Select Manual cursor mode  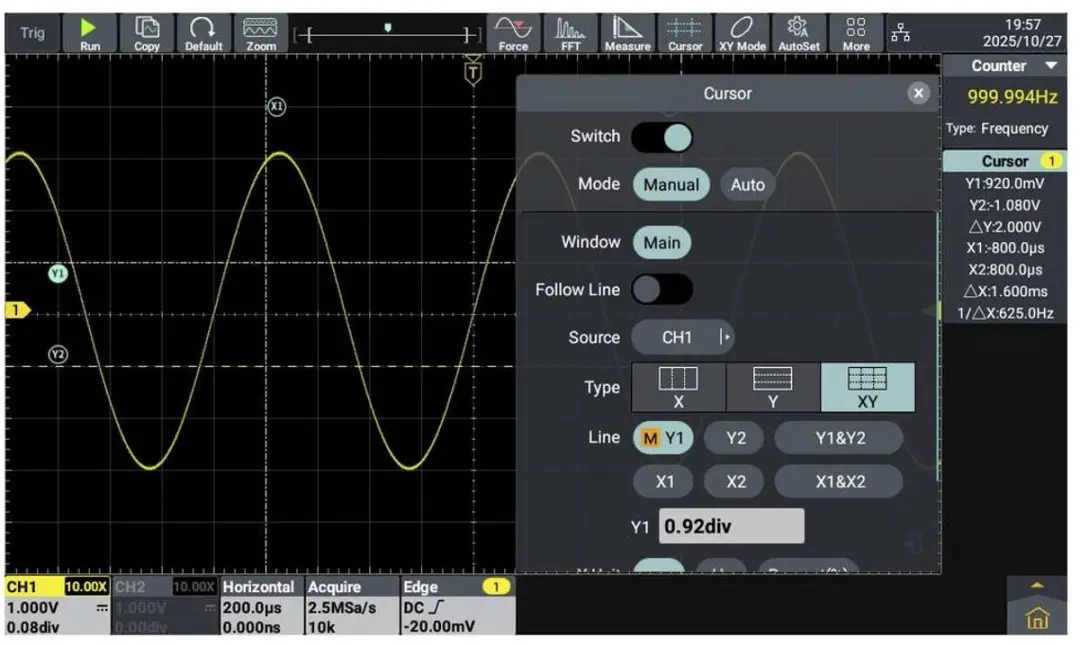[x=671, y=185]
